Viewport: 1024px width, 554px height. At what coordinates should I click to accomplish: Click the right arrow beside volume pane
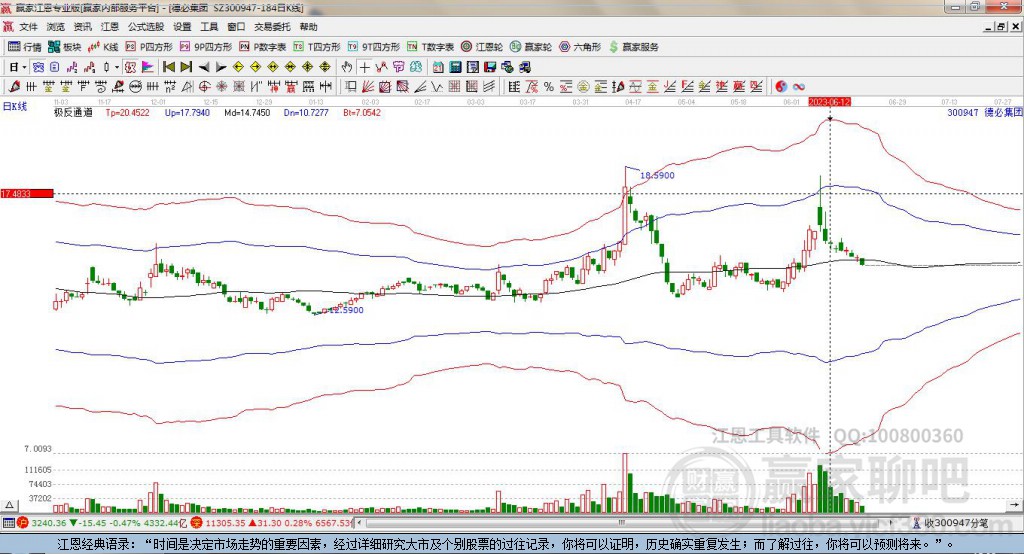coord(1014,505)
